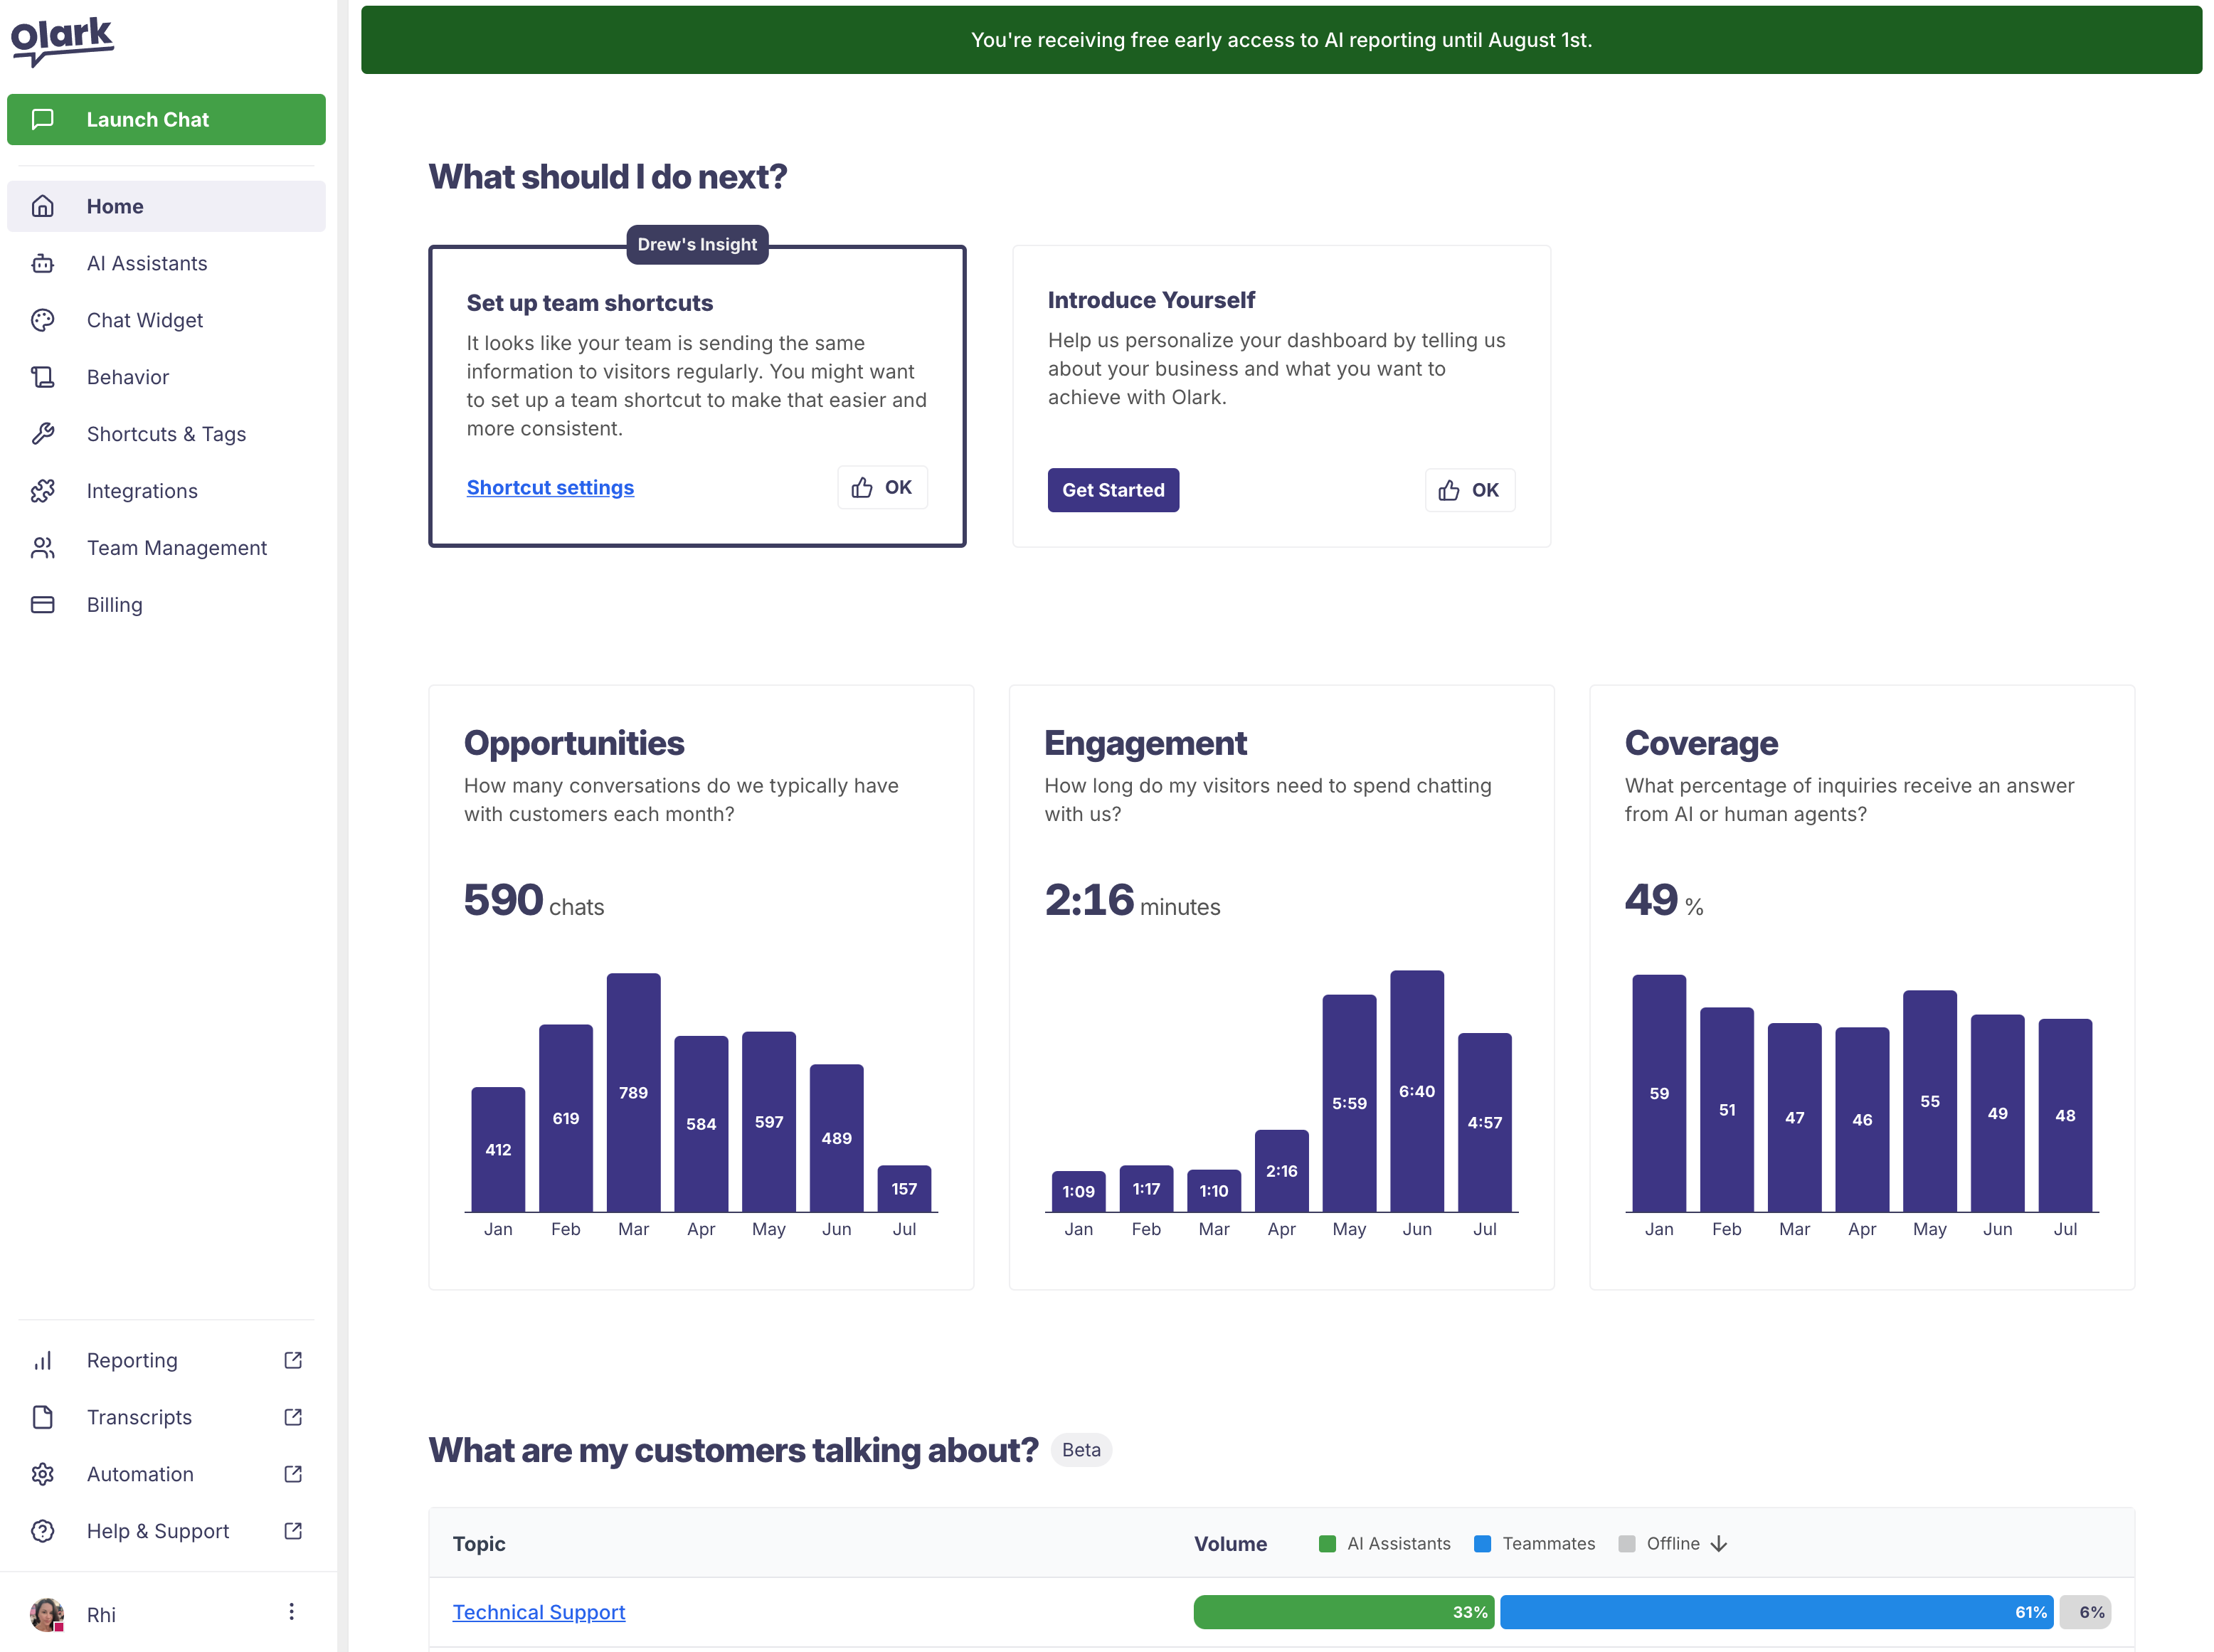The height and width of the screenshot is (1652, 2214).
Task: Click the Team Management people icon
Action: pyautogui.click(x=43, y=547)
